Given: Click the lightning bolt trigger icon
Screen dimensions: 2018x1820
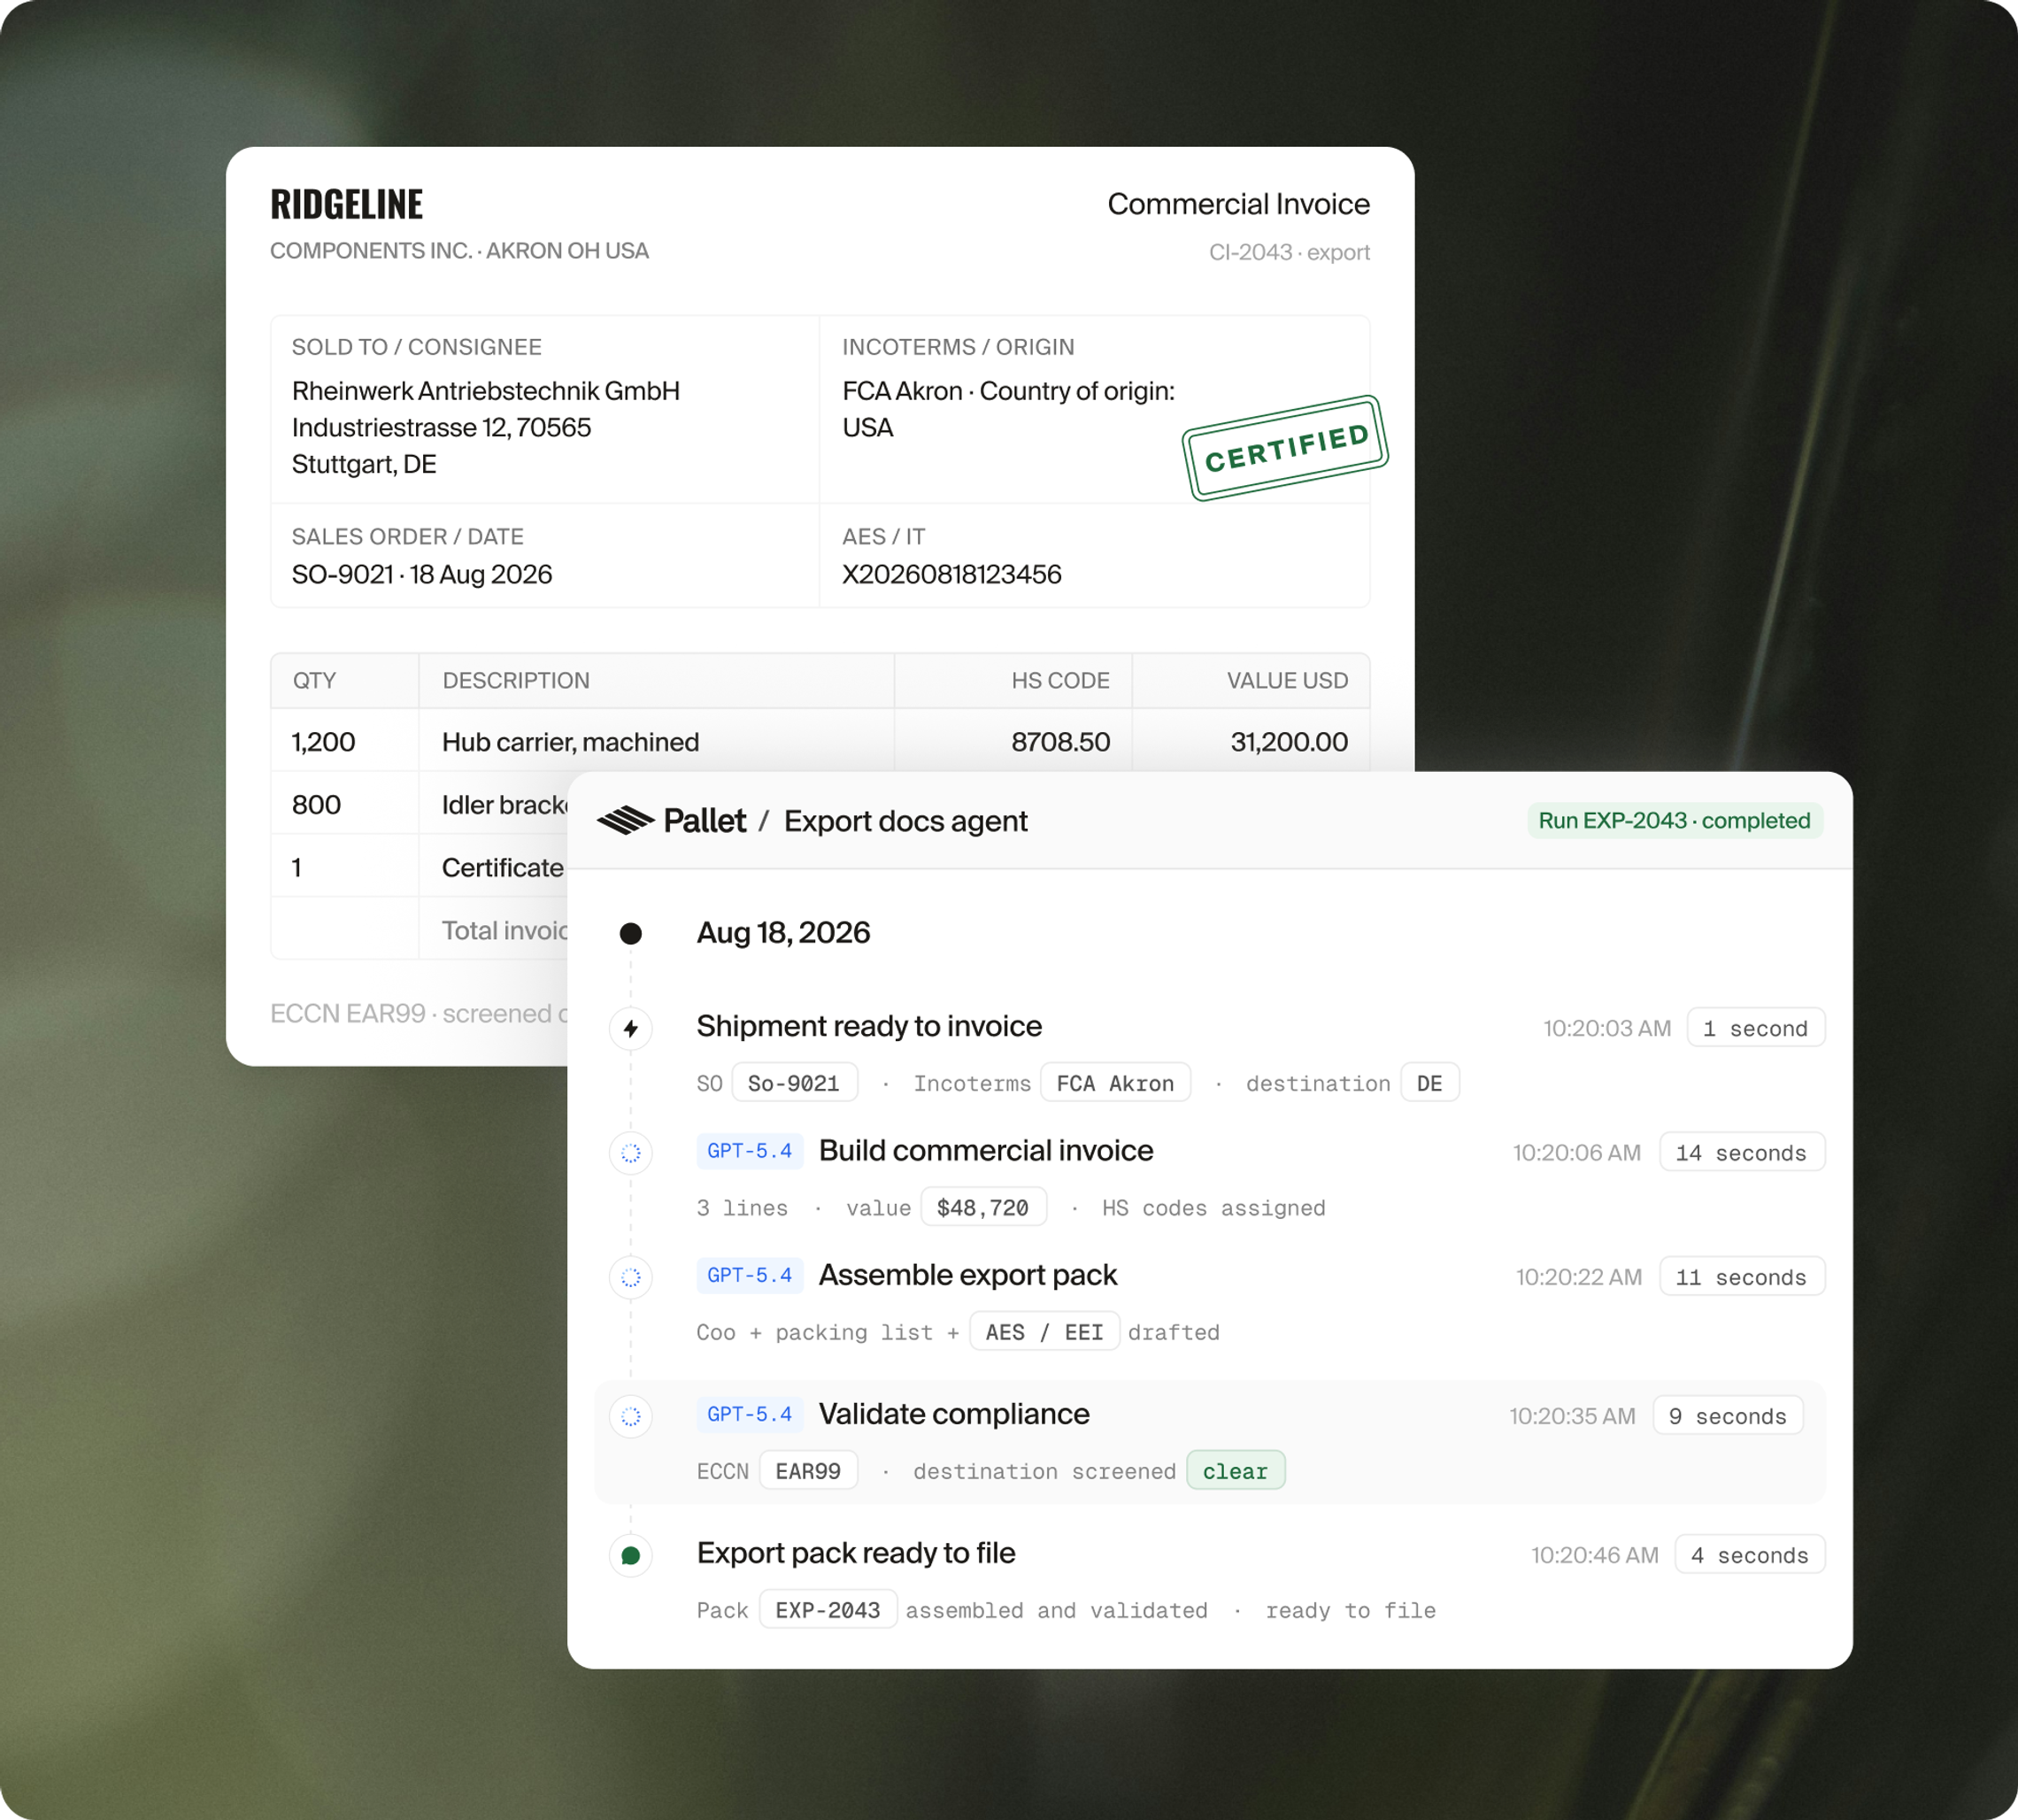Looking at the screenshot, I should point(631,1028).
